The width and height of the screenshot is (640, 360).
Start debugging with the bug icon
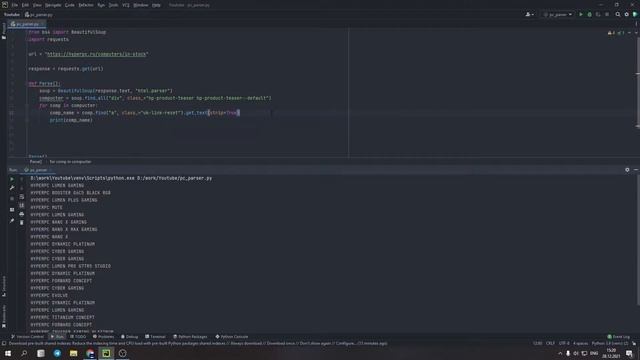[x=589, y=15]
